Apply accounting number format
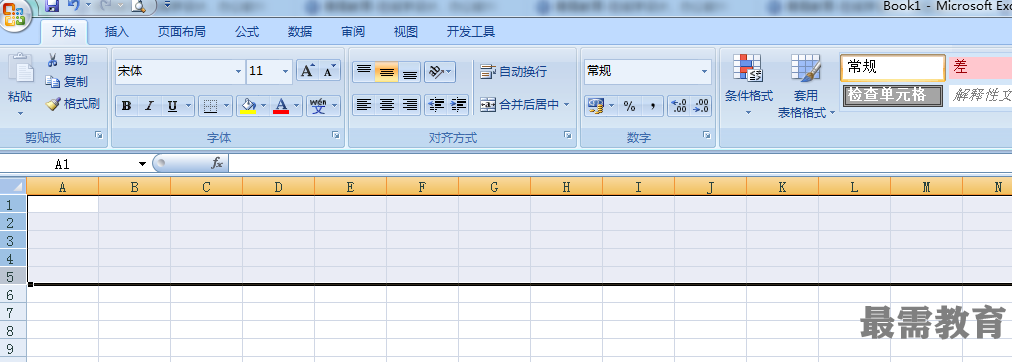The width and height of the screenshot is (1012, 362). [x=595, y=106]
